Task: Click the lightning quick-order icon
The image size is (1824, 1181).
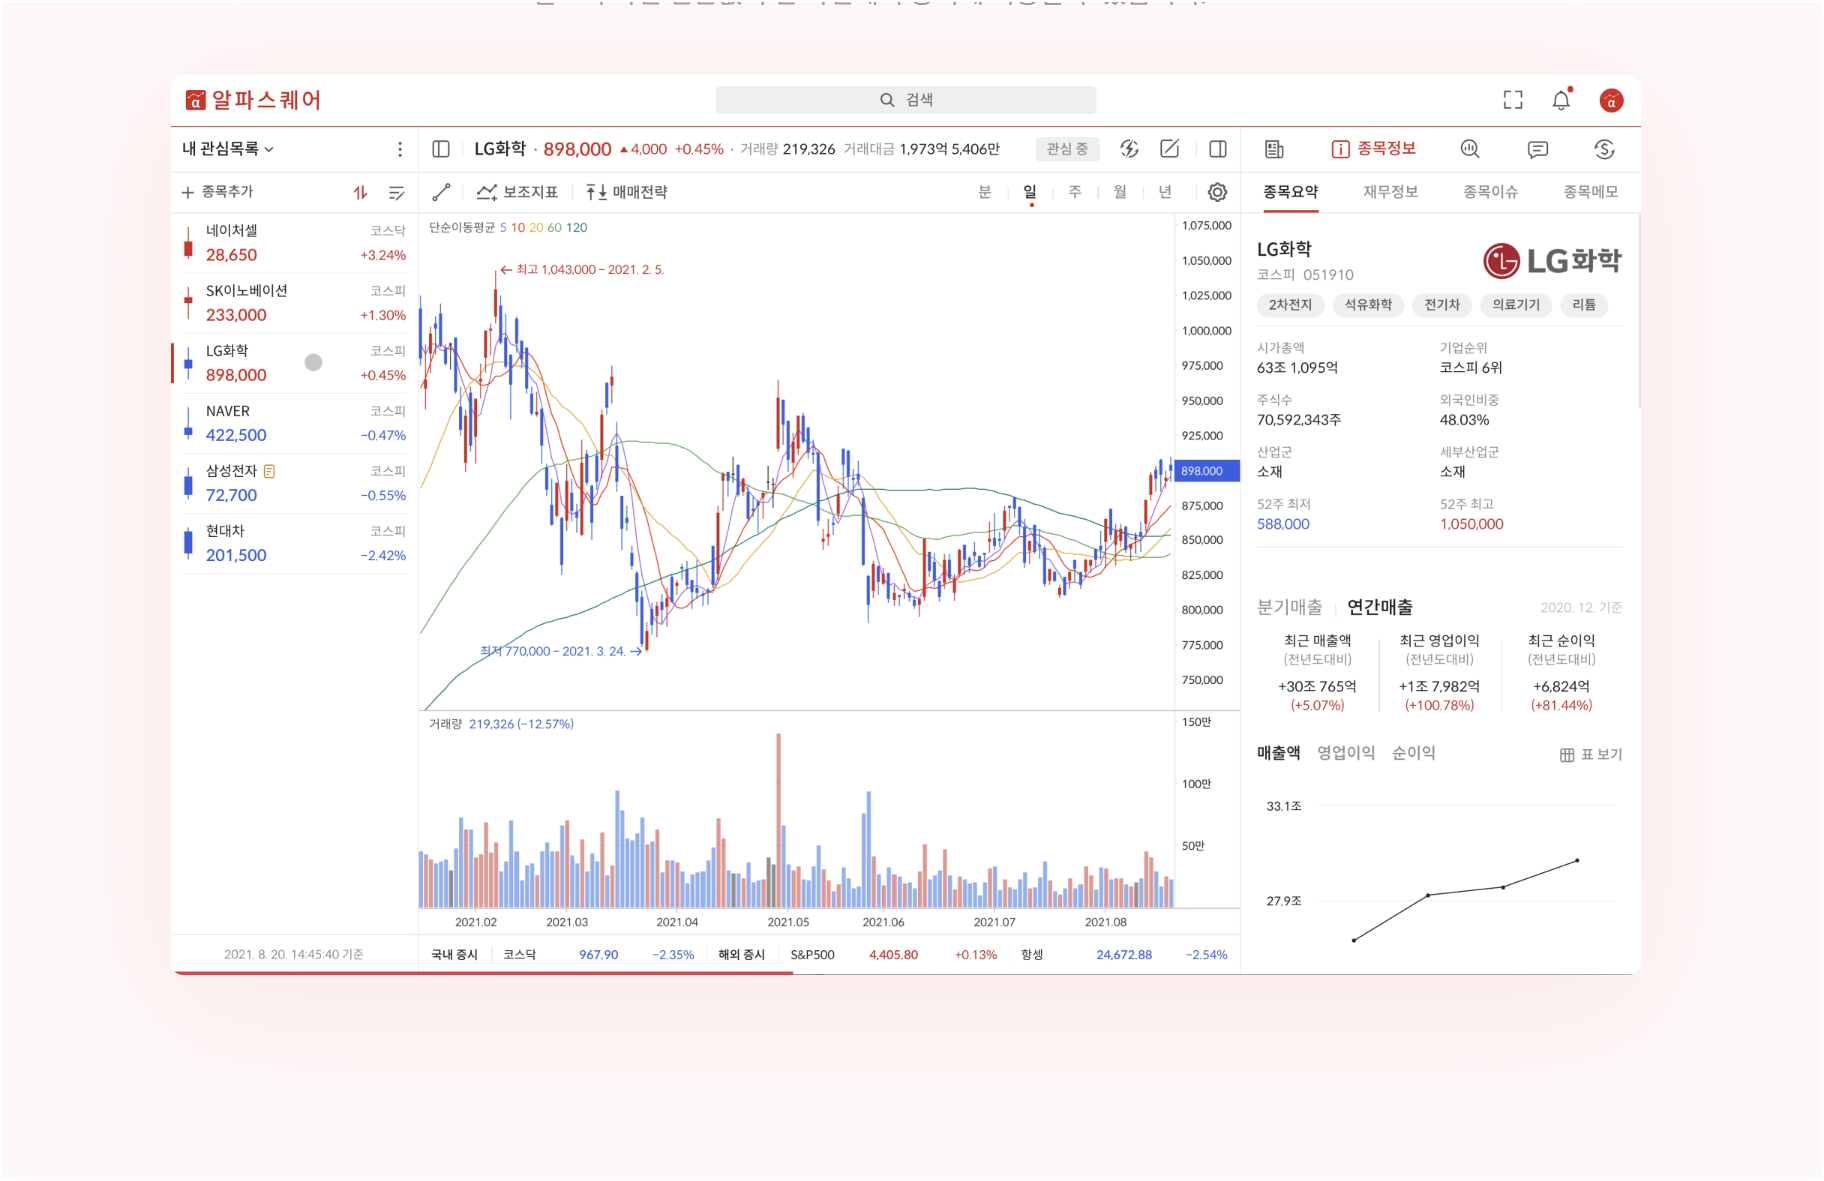Action: [x=1129, y=149]
